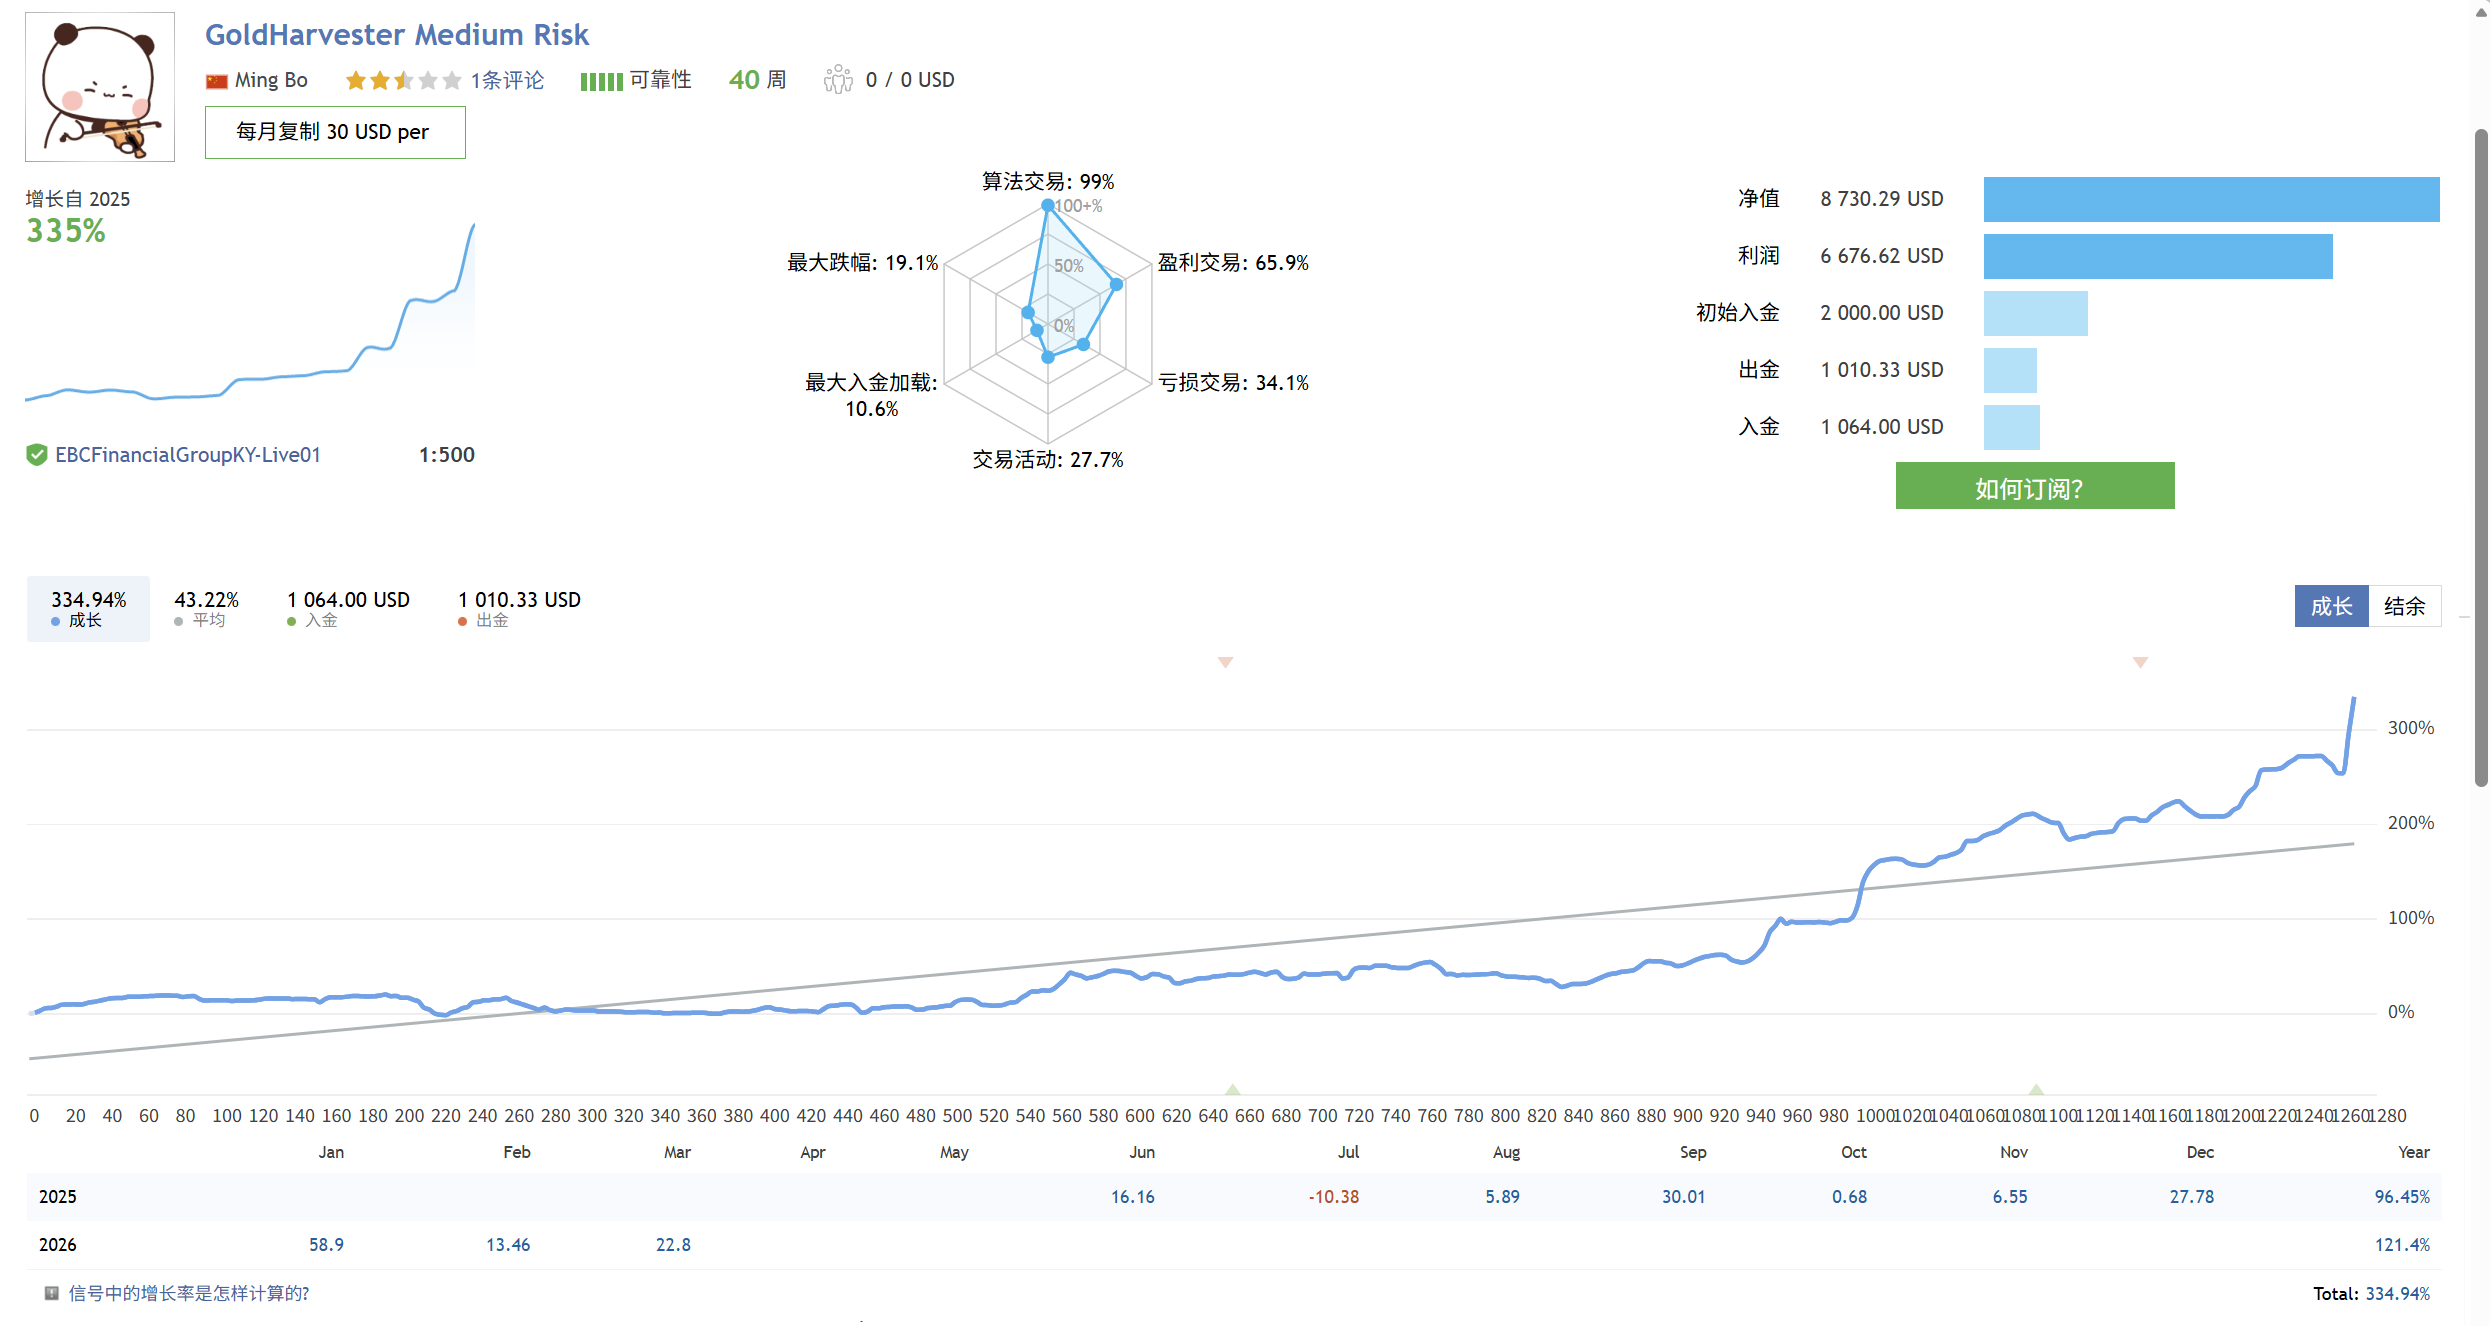Click the green verified shield icon
This screenshot has width=2490, height=1326.
37,455
